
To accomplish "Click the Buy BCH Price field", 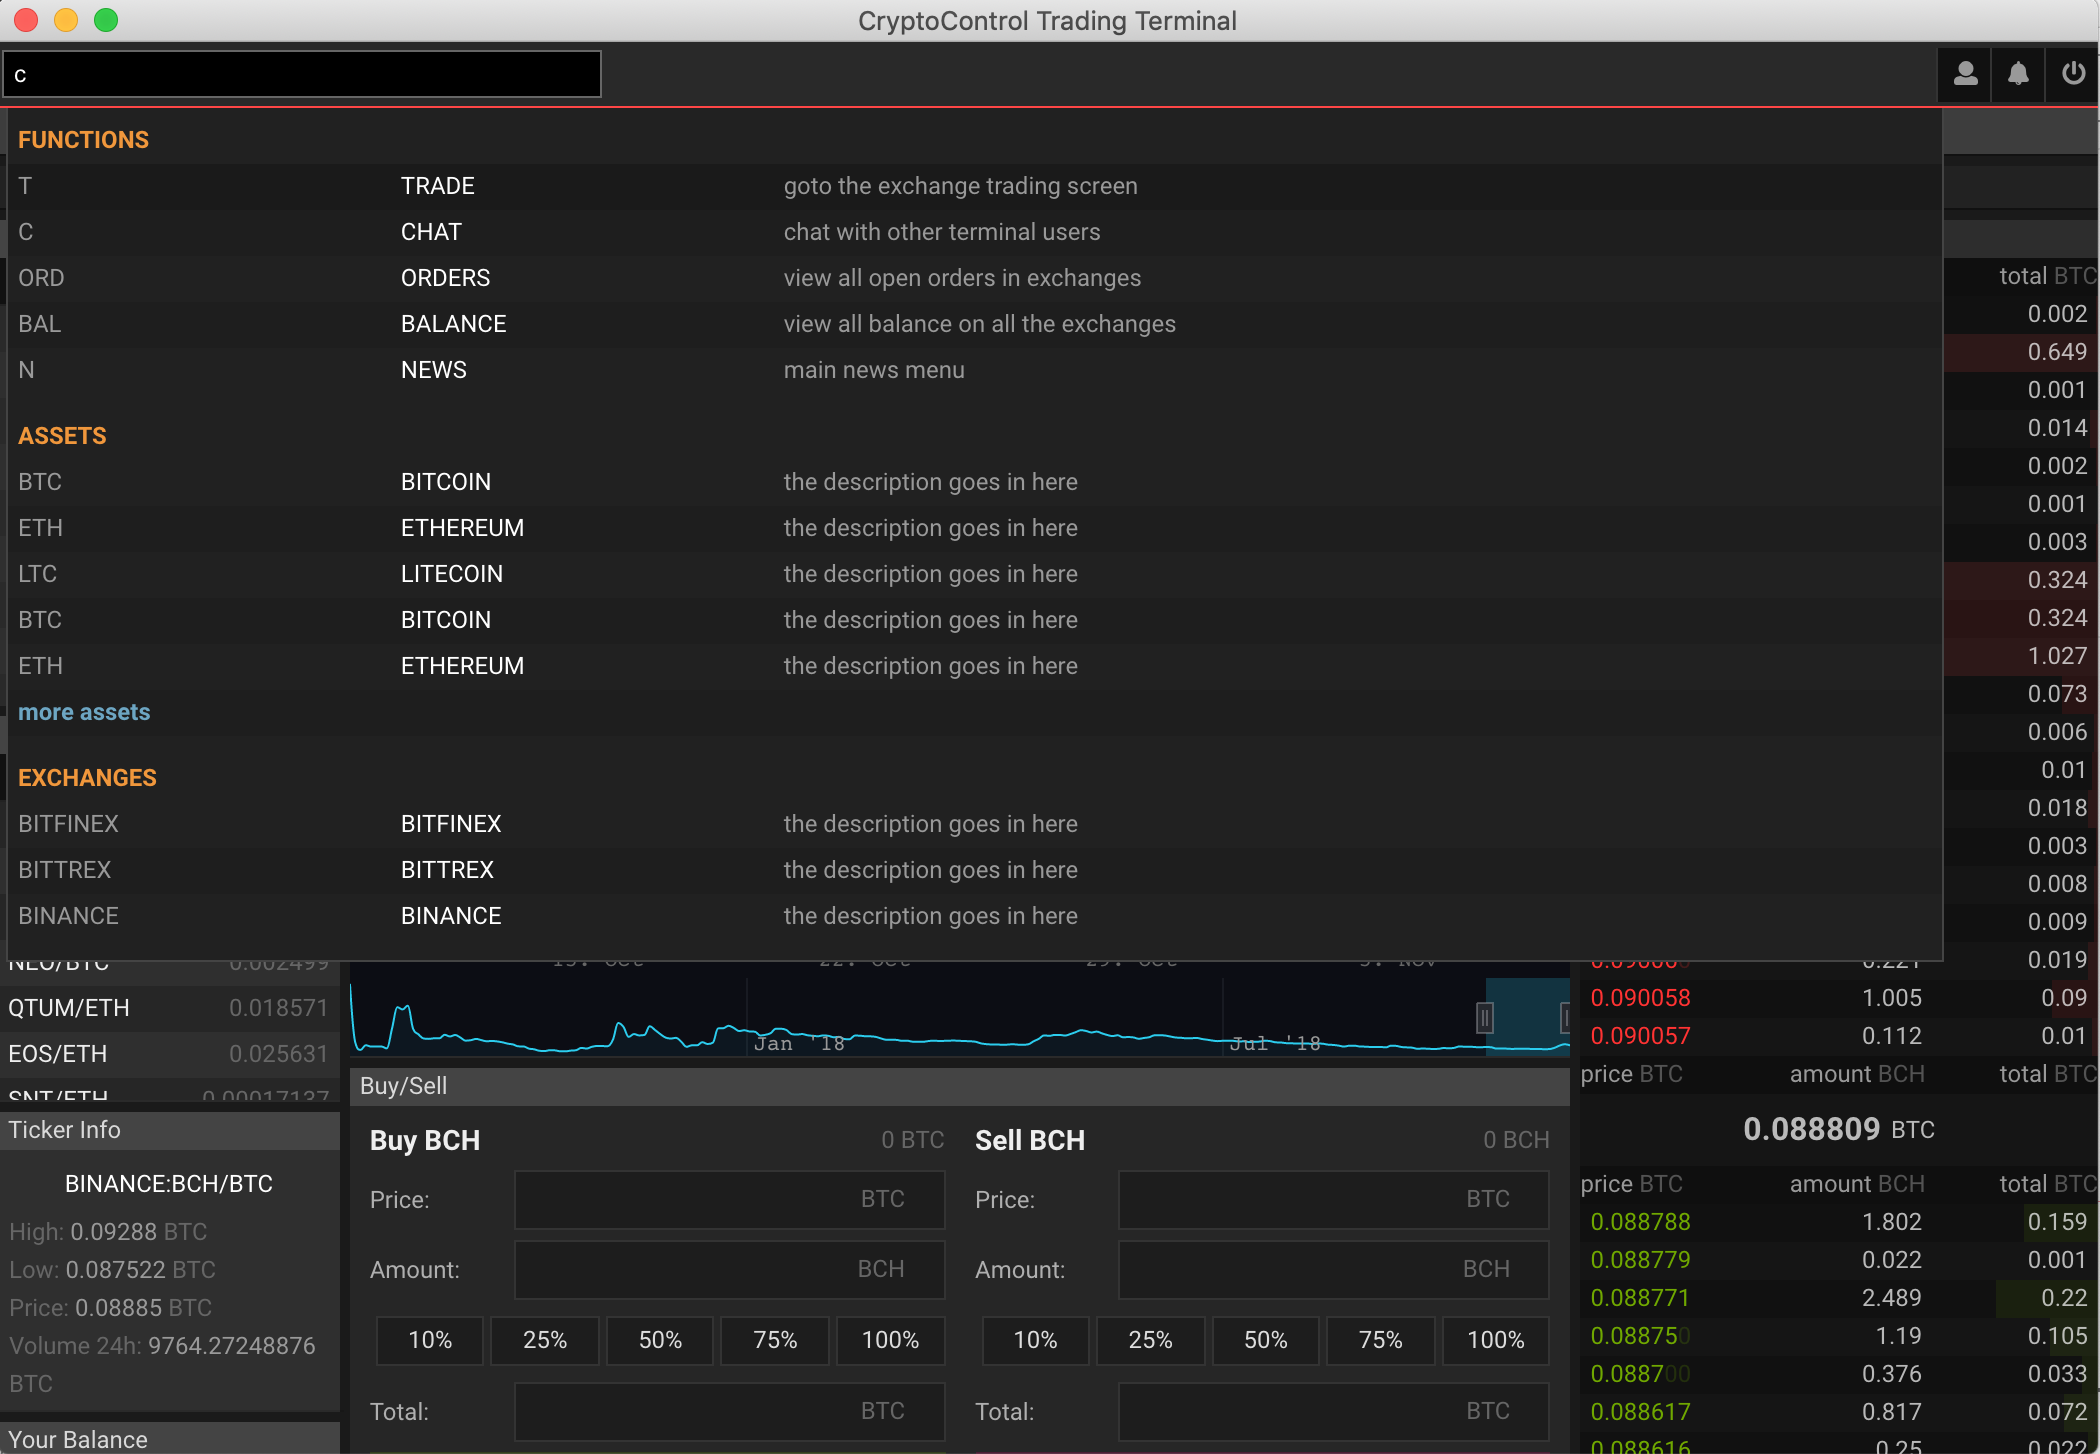I will (730, 1200).
